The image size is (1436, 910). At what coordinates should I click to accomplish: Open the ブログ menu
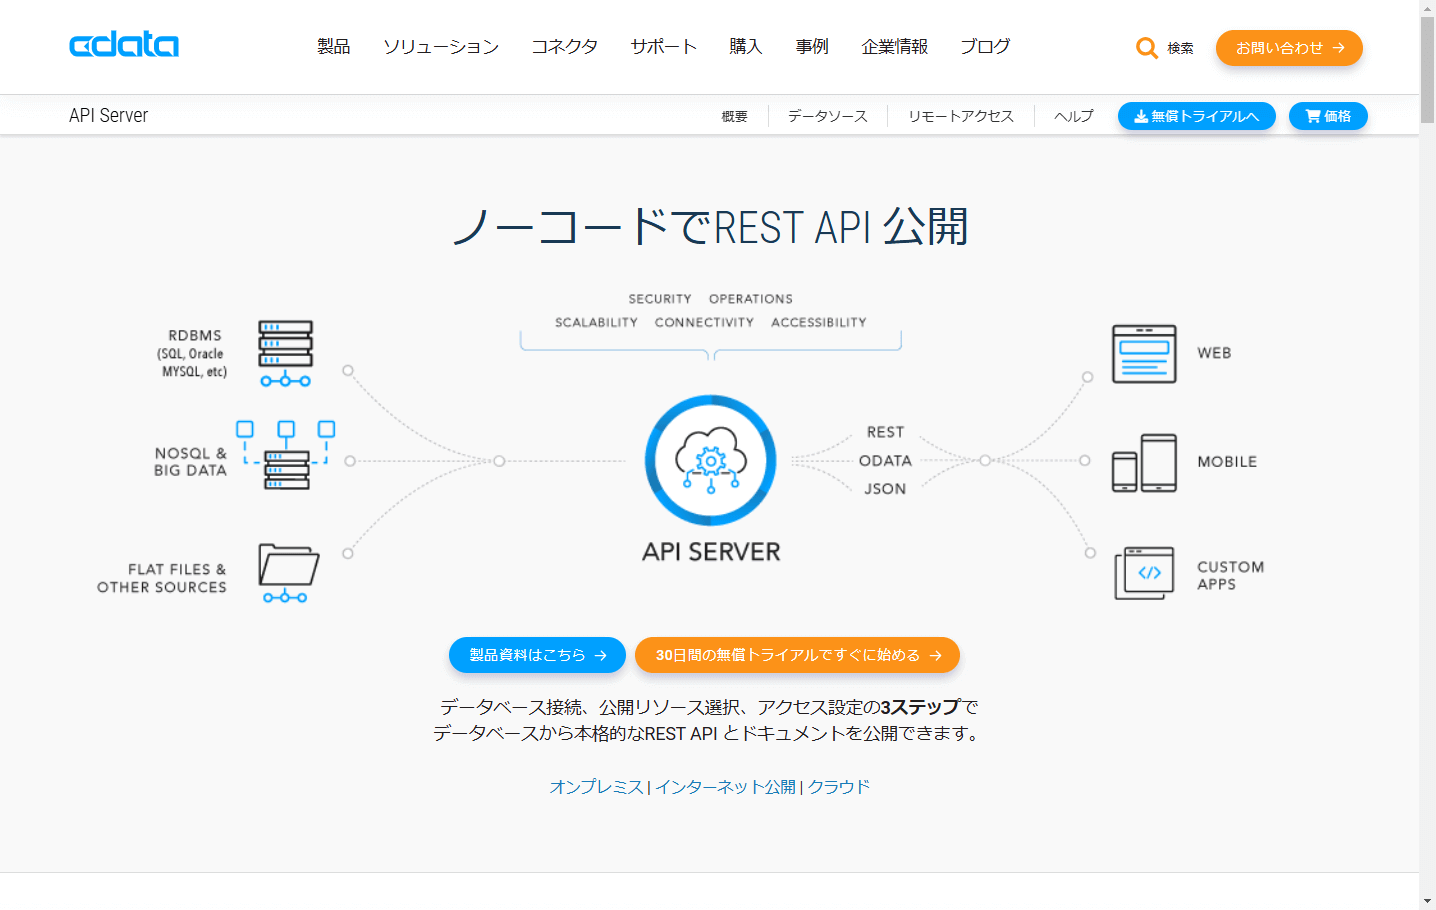pyautogui.click(x=985, y=47)
